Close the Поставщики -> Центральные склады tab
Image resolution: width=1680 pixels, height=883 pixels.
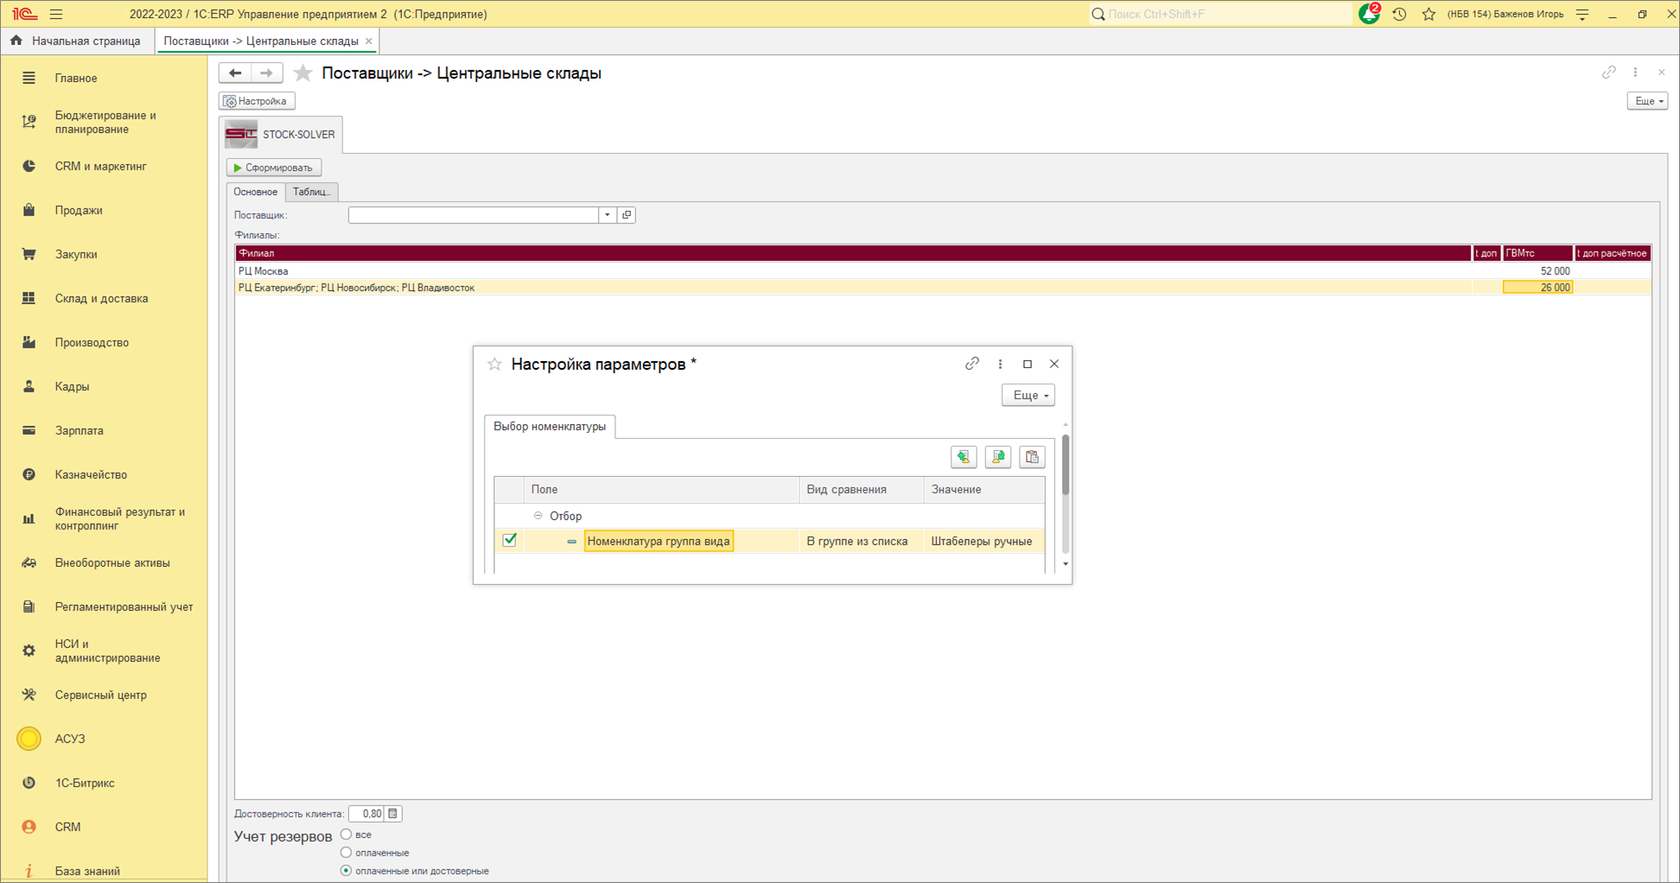(x=369, y=41)
